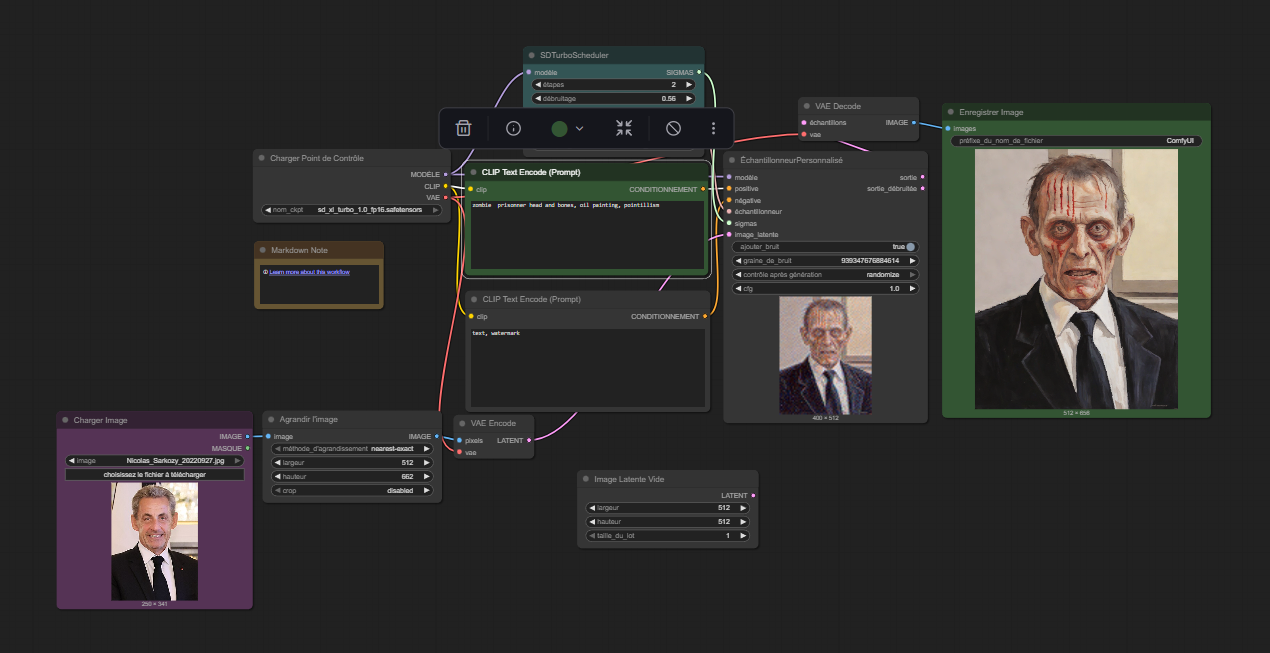Collapse the VAE Decode node via its title dot
Screen dimensions: 1270x653
point(806,106)
